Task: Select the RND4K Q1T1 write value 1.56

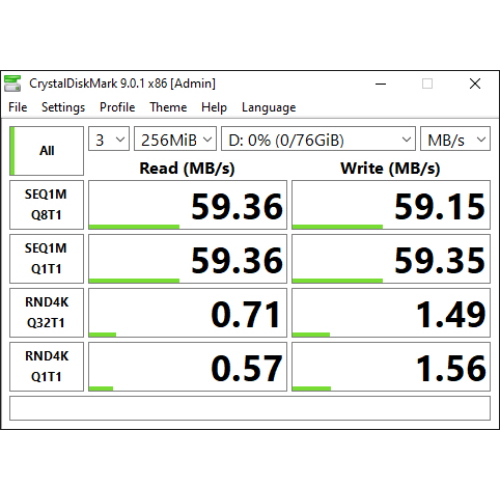Action: tap(391, 367)
